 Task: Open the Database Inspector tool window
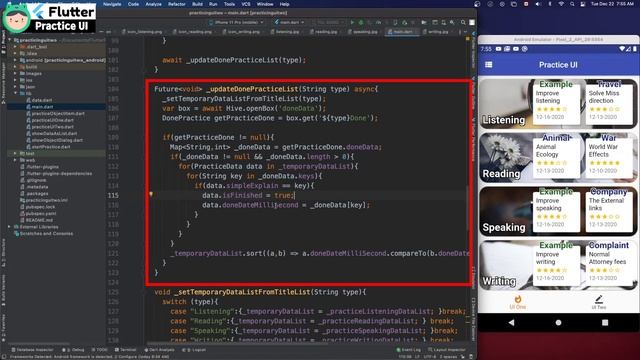pos(32,350)
